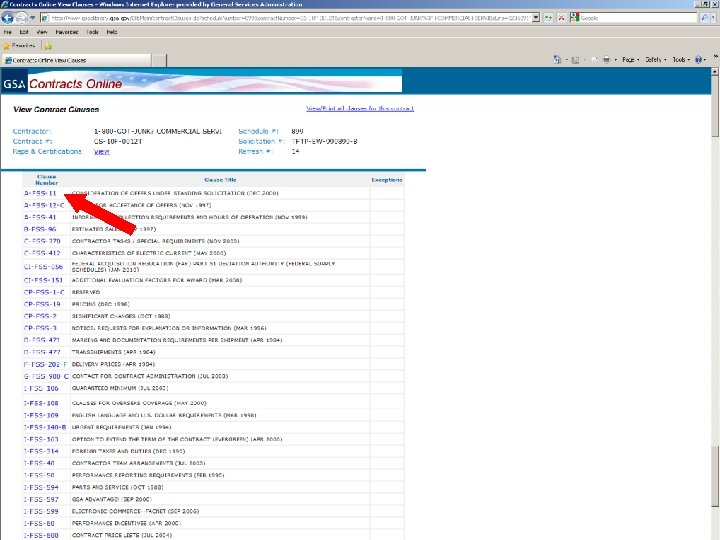Open the search provider options dropdown arrow
The height and width of the screenshot is (540, 720).
[x=713, y=18]
